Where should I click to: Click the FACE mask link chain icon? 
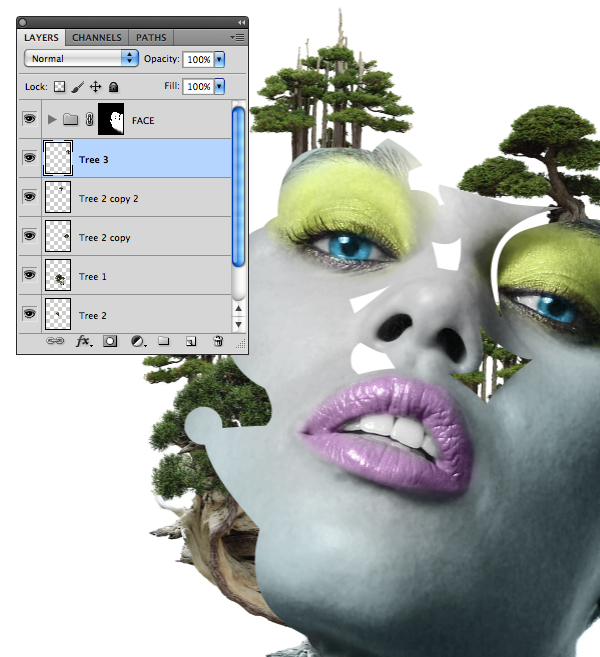(89, 120)
